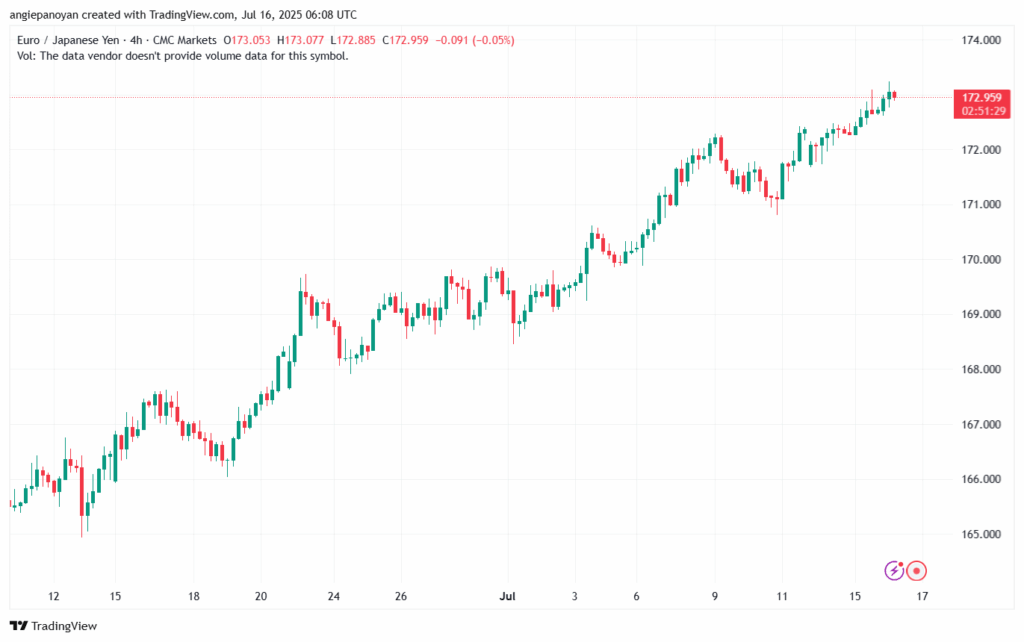Click the 12 date label on time axis
This screenshot has width=1024, height=642.
53,597
